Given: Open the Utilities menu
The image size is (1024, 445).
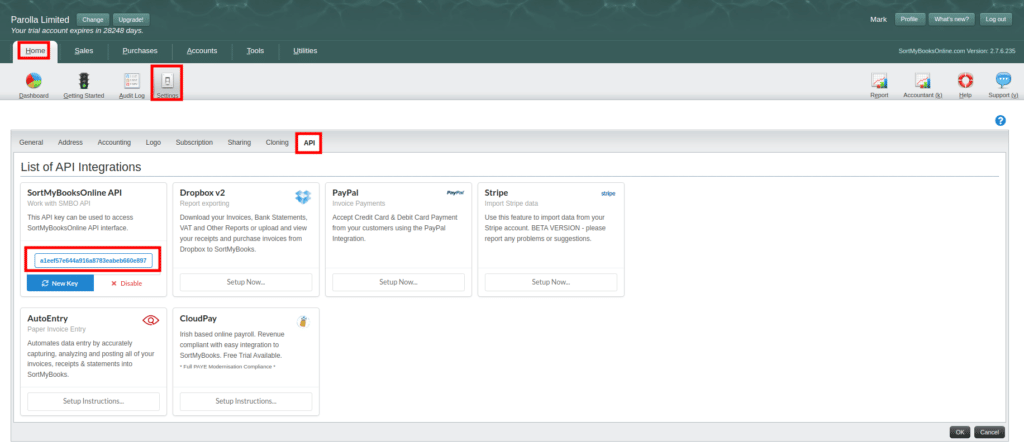Looking at the screenshot, I should point(305,50).
